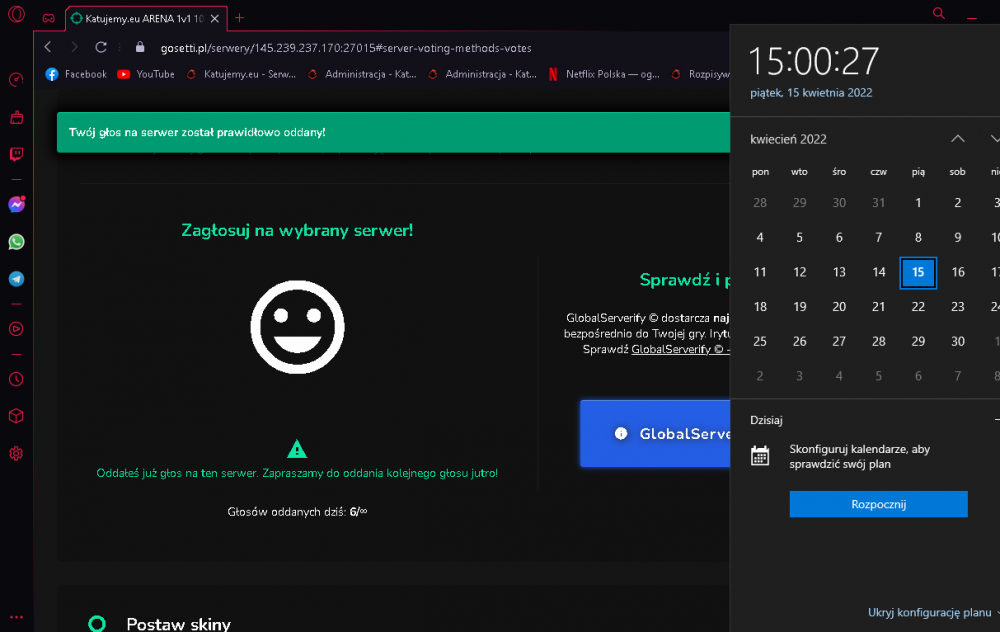Click the green vote success banner
The width and height of the screenshot is (1000, 632).
(x=393, y=132)
